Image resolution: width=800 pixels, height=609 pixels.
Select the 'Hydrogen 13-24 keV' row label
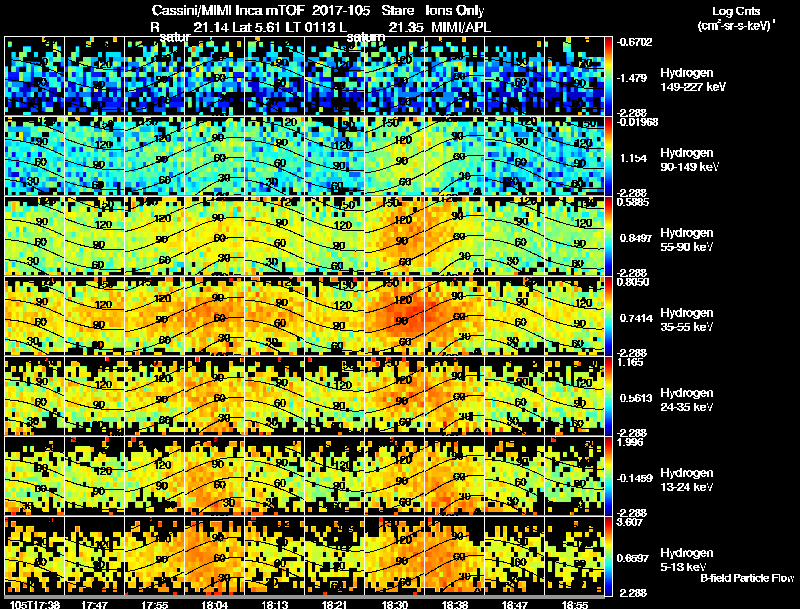click(687, 480)
